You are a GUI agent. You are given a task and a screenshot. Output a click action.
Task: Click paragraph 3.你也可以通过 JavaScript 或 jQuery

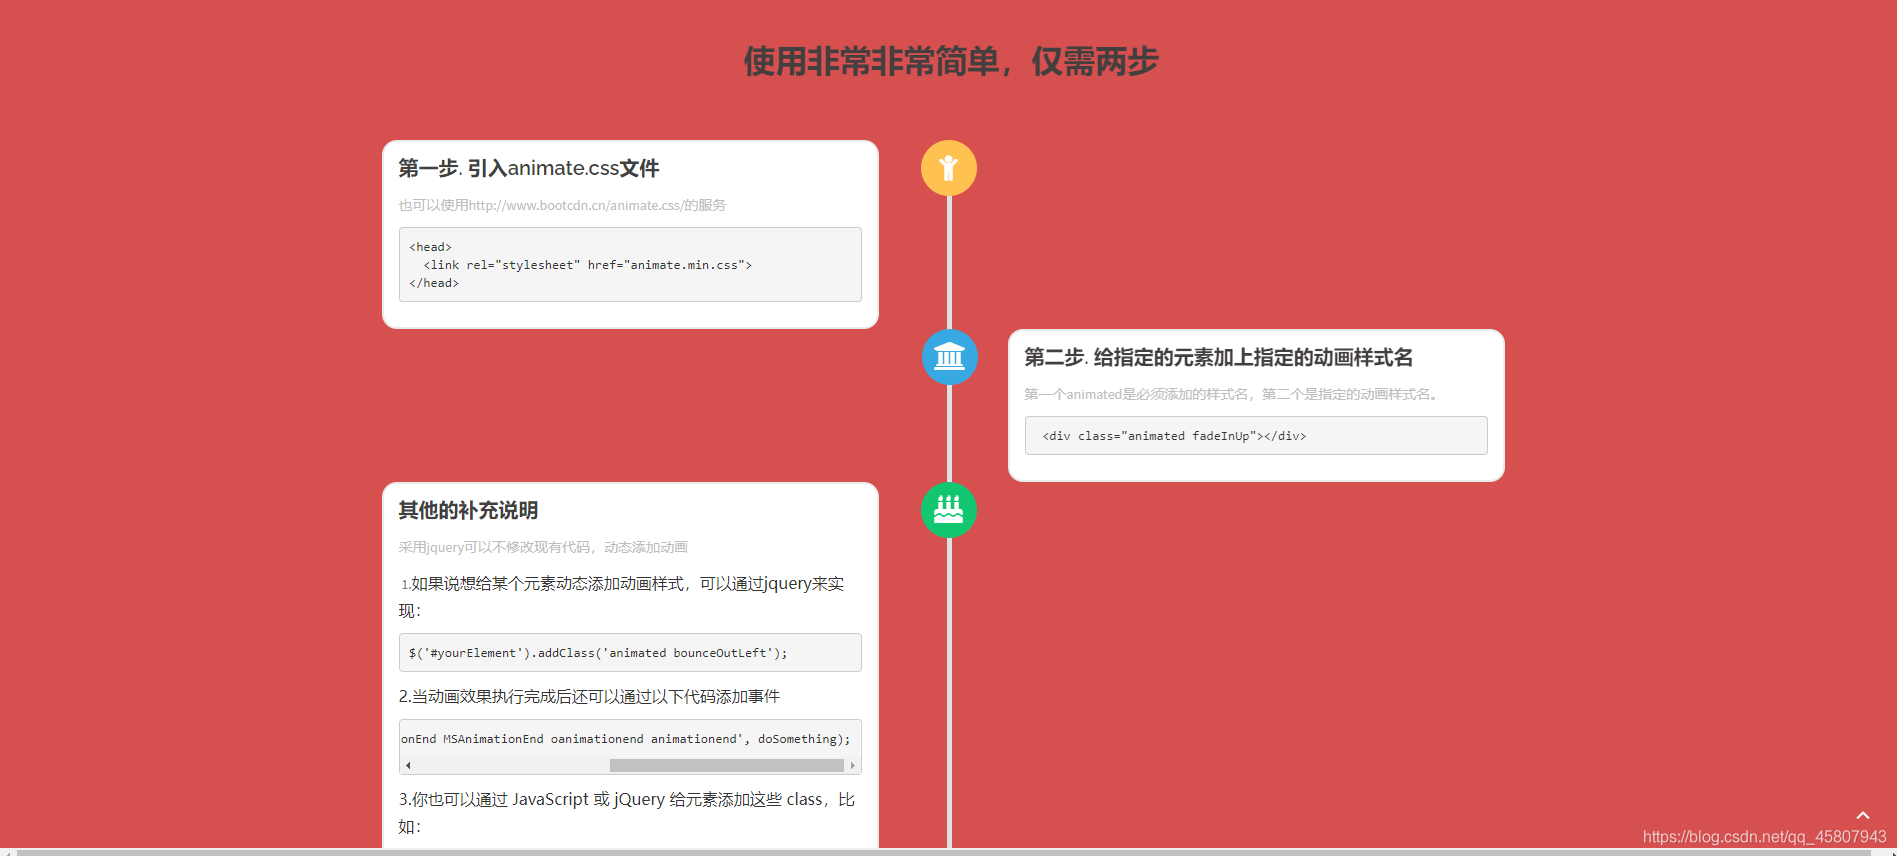[x=627, y=813]
